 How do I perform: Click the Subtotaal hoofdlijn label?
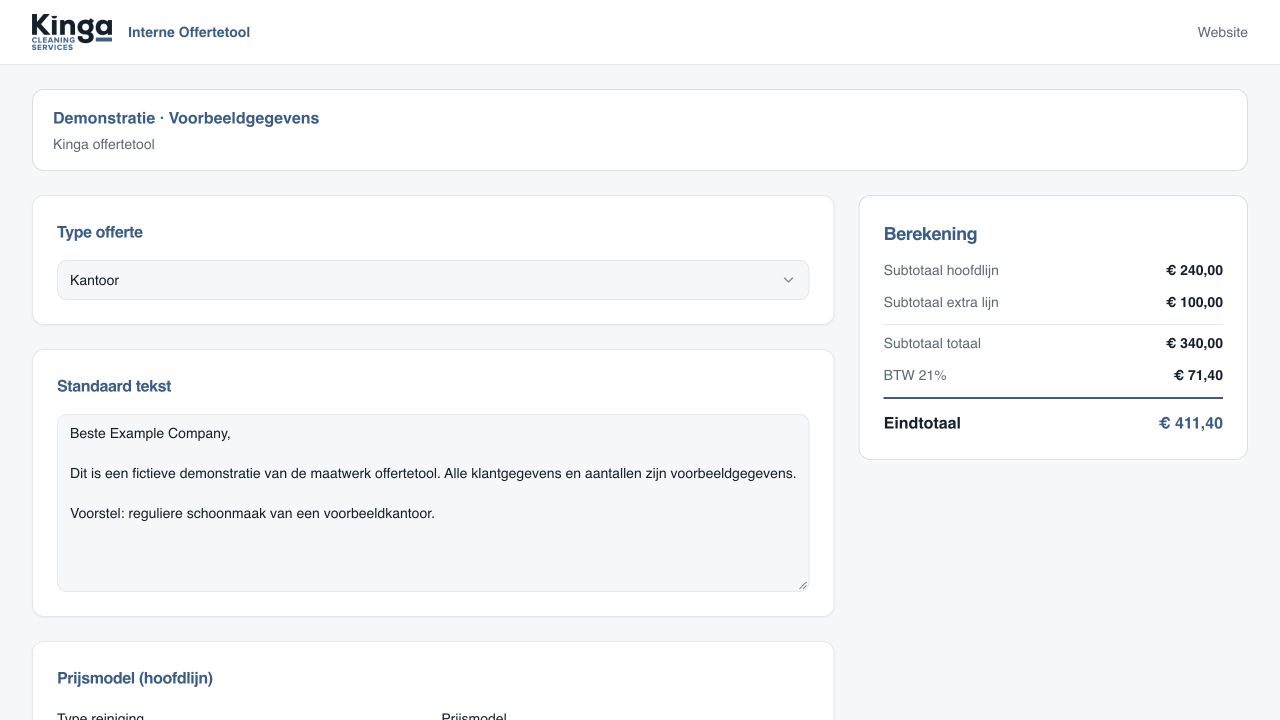coord(941,270)
